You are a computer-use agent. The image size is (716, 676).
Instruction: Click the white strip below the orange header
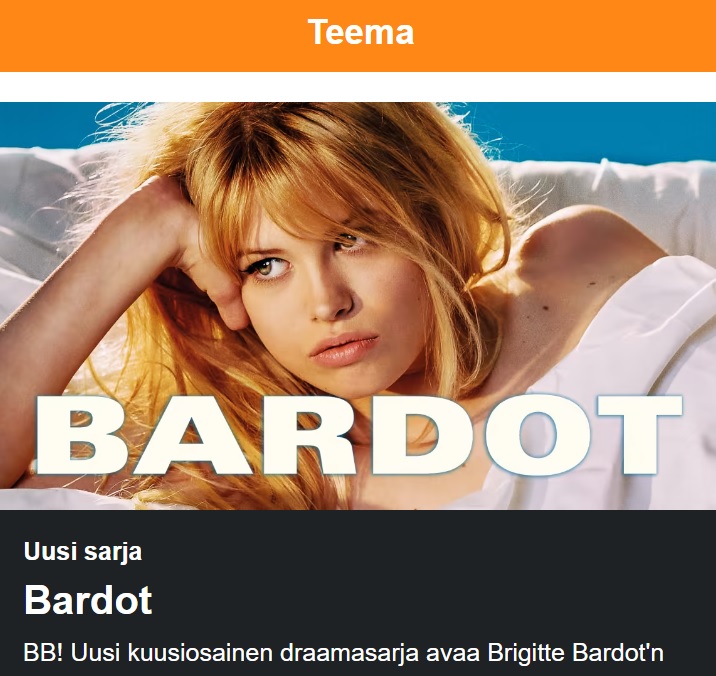358,87
